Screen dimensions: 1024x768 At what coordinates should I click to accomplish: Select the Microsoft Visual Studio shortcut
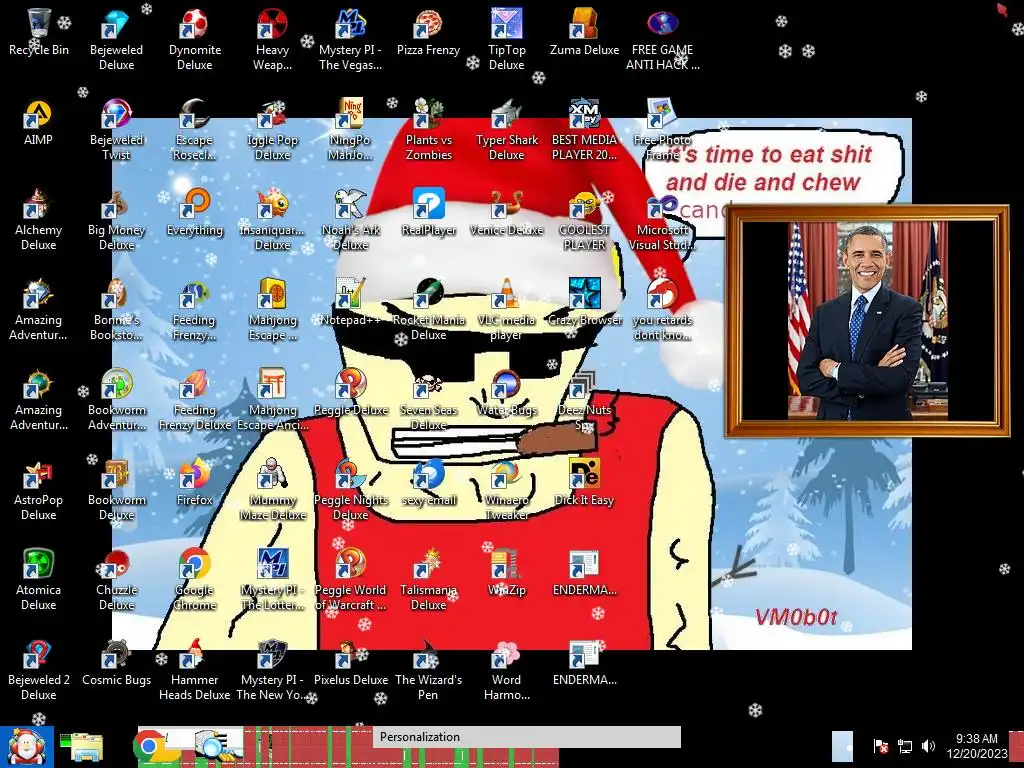(x=662, y=220)
